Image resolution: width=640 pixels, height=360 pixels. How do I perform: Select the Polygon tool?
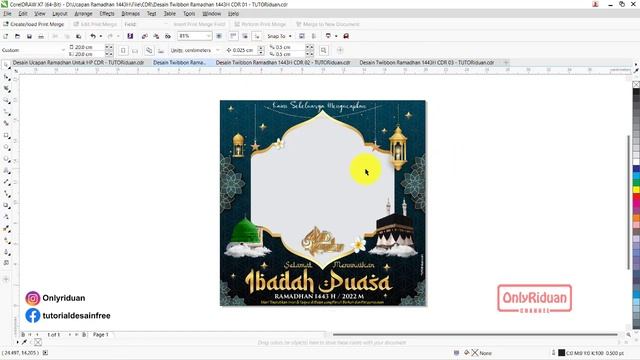point(6,158)
